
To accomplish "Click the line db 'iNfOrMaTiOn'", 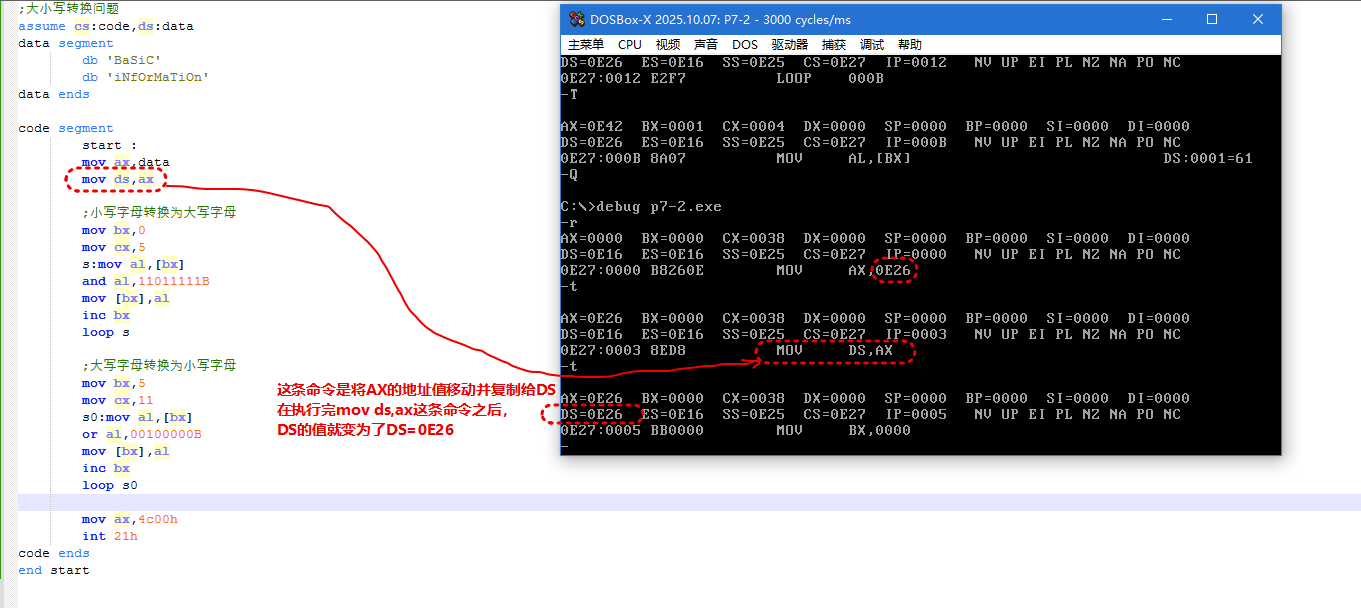I will 146,77.
